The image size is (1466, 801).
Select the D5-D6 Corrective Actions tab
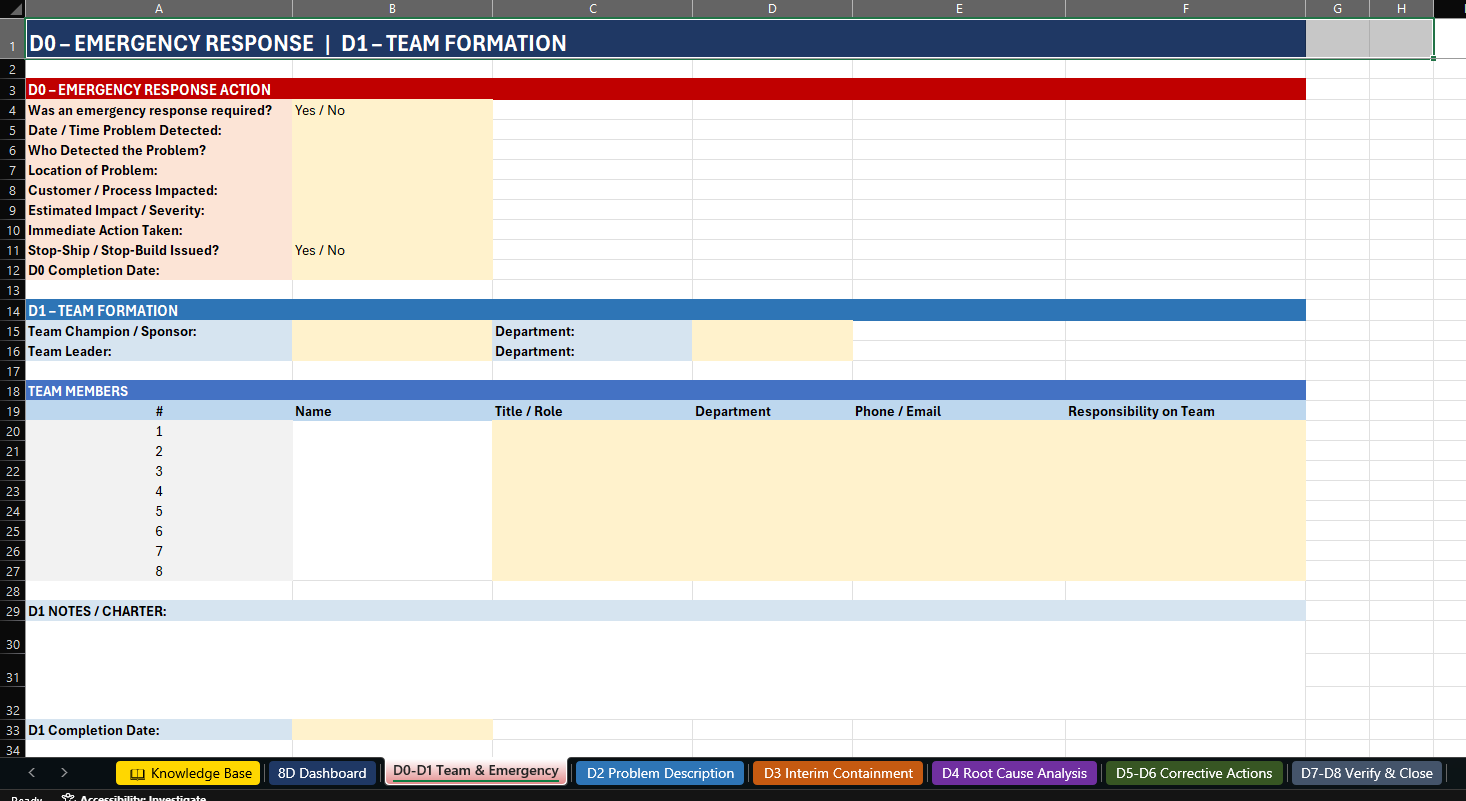(x=1193, y=773)
